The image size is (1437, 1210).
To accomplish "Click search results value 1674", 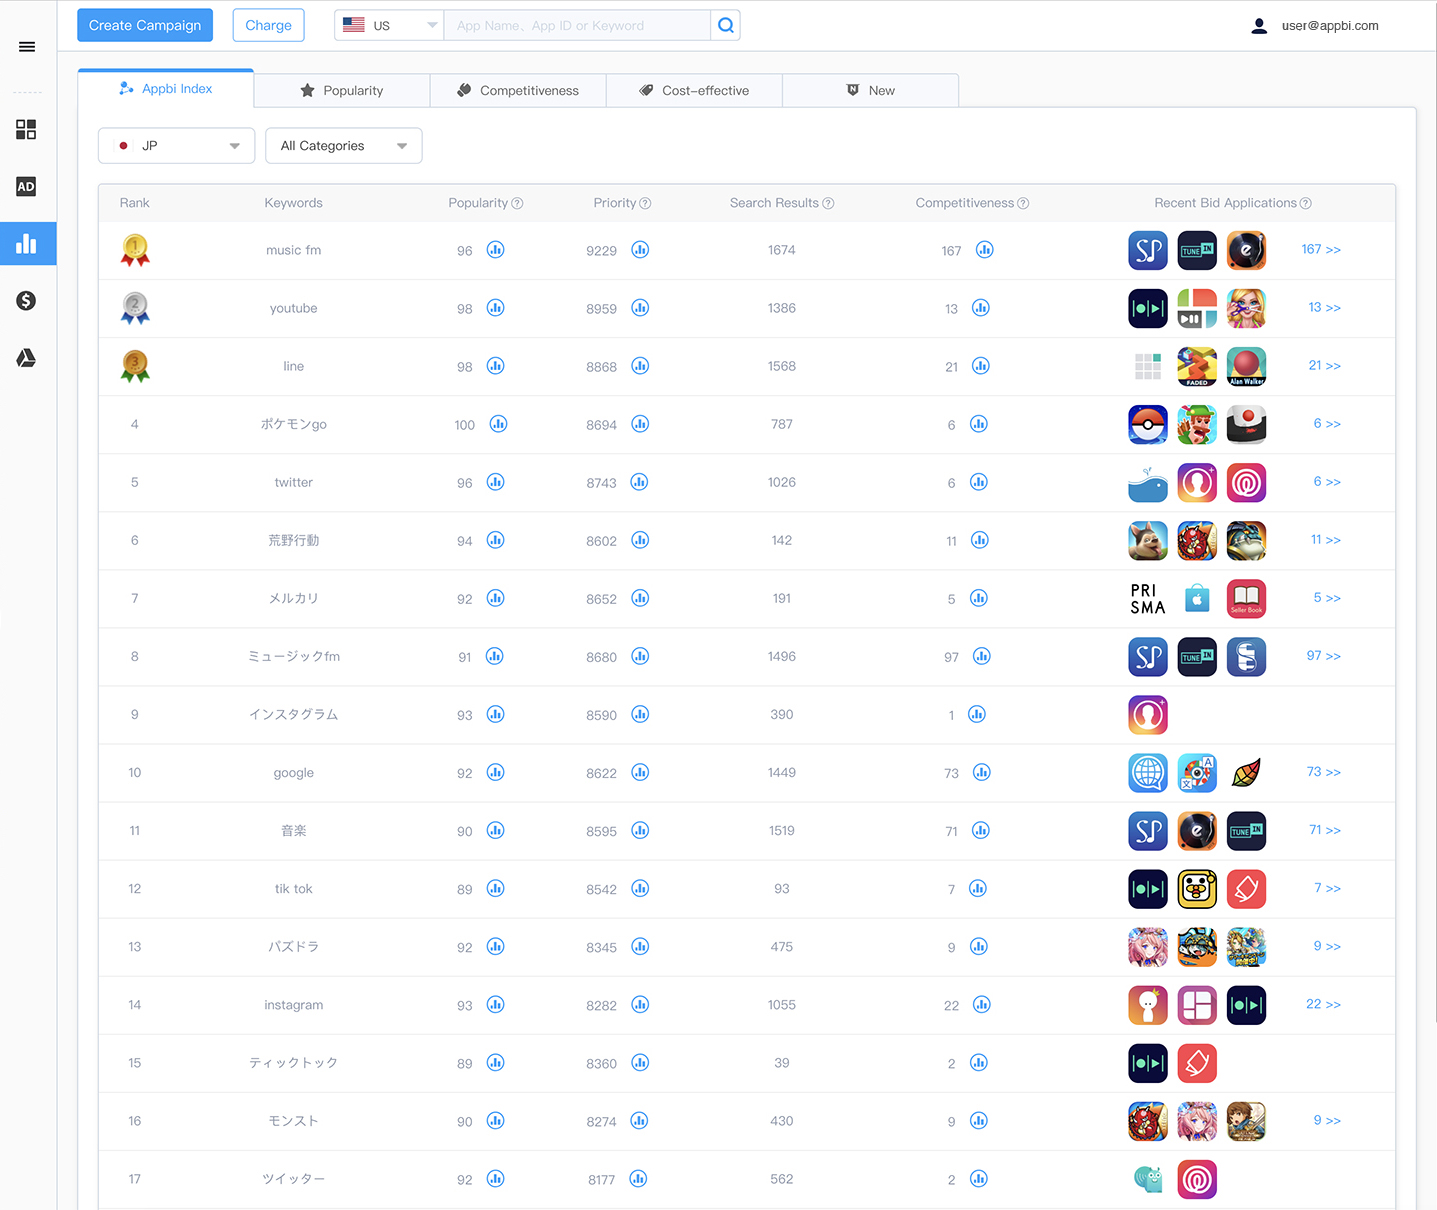I will tap(782, 250).
